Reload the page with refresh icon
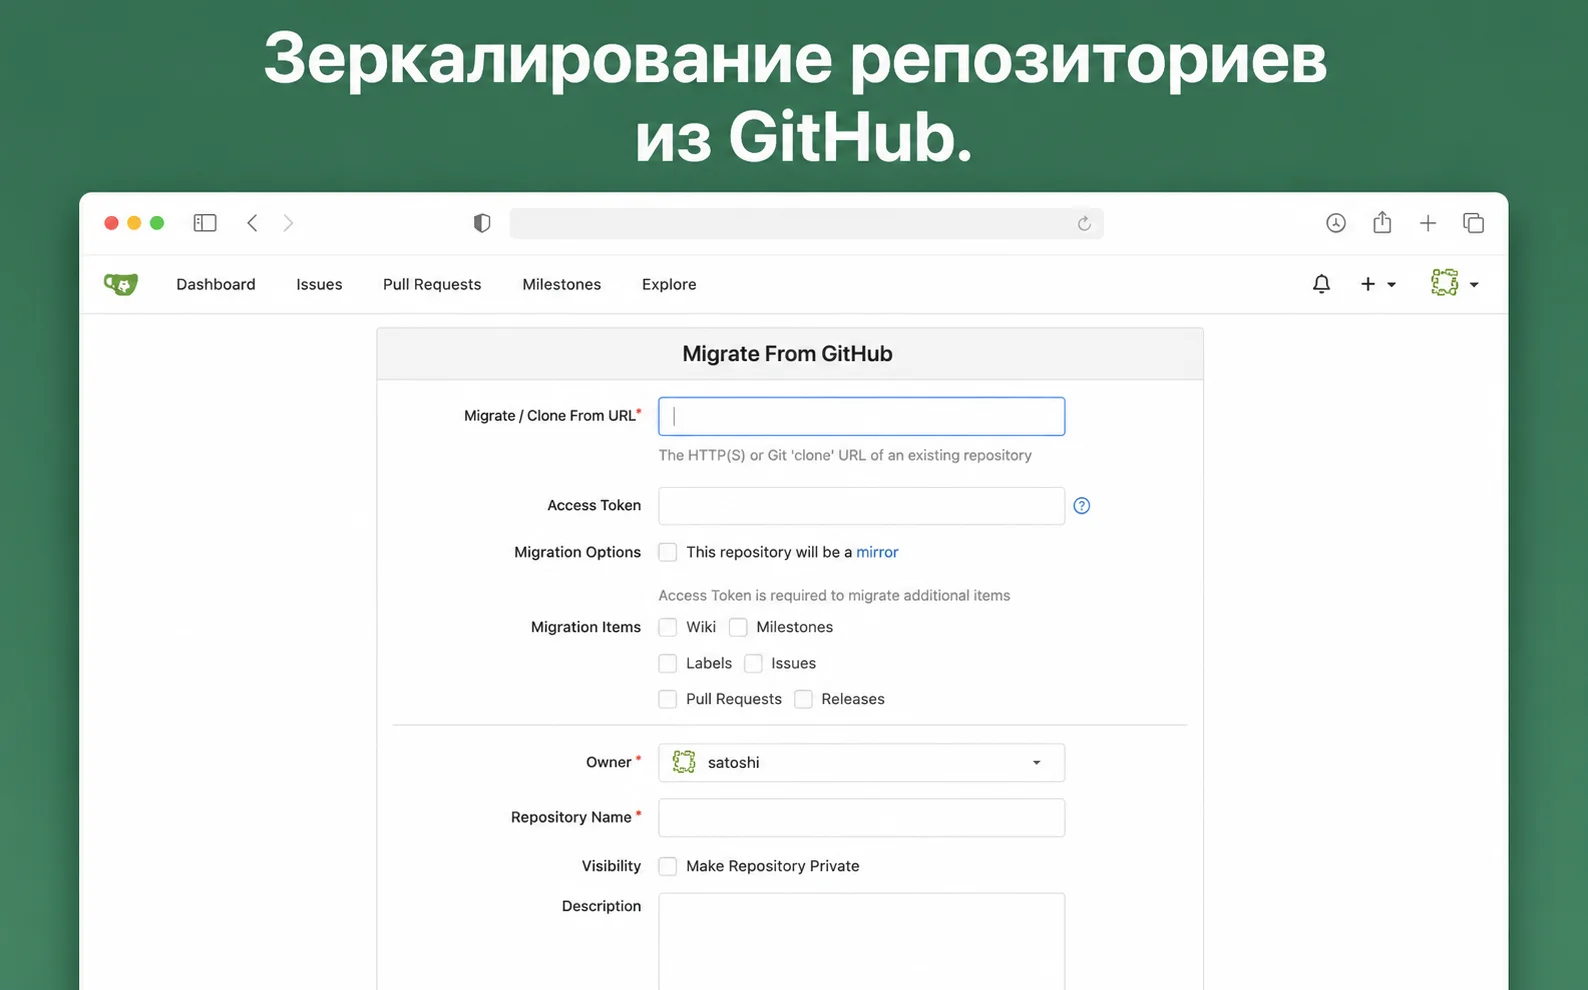The image size is (1588, 990). point(1084,224)
